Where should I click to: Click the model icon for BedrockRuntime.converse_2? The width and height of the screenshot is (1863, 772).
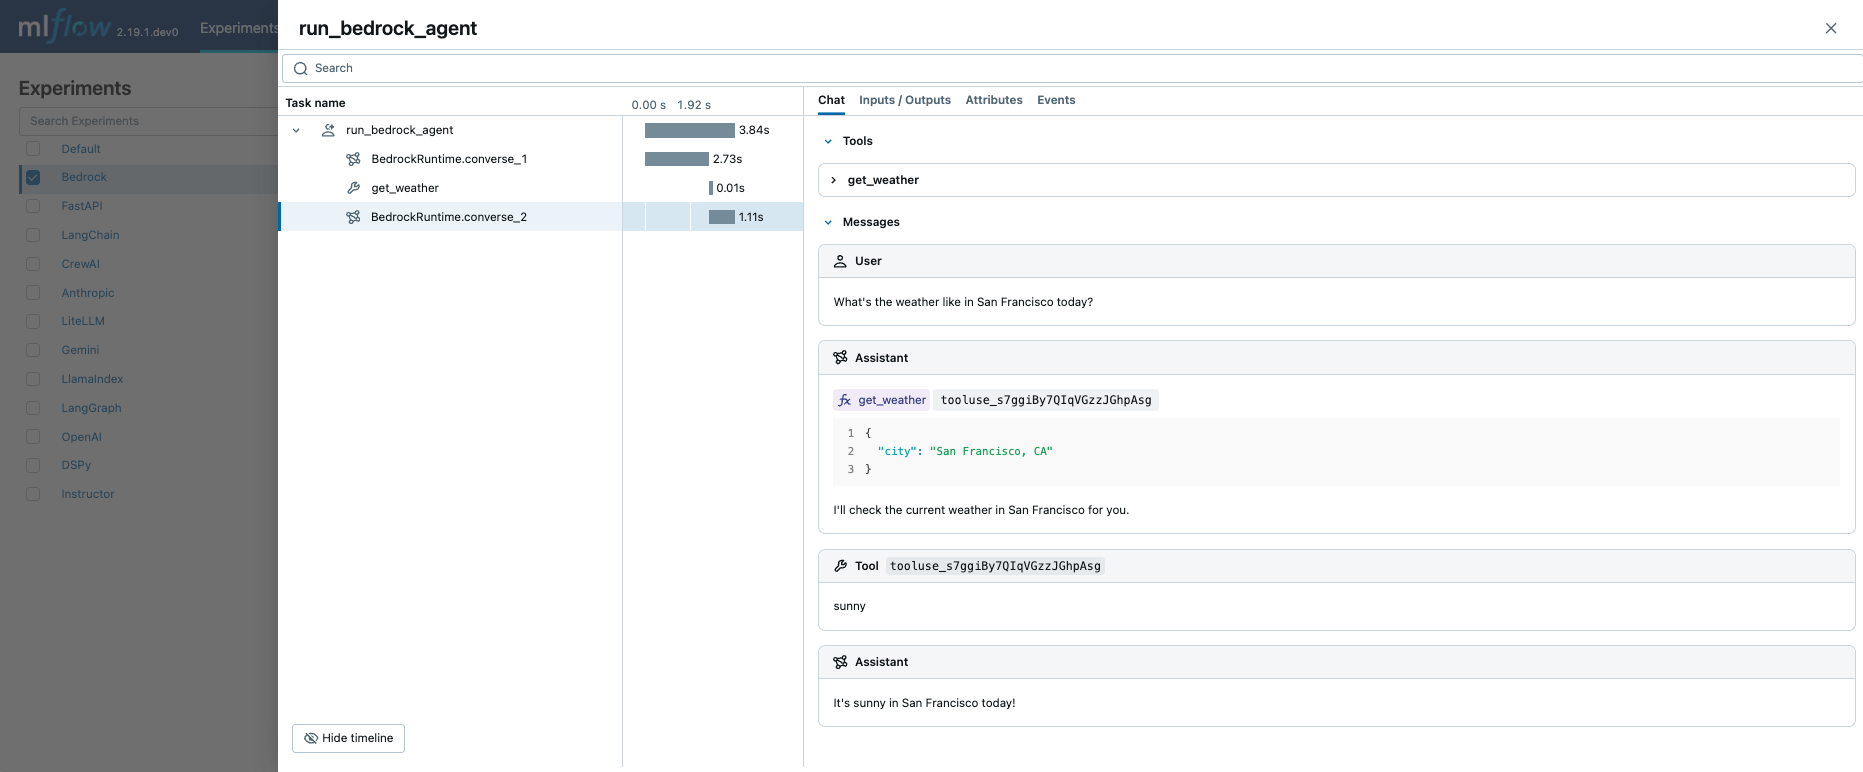353,217
